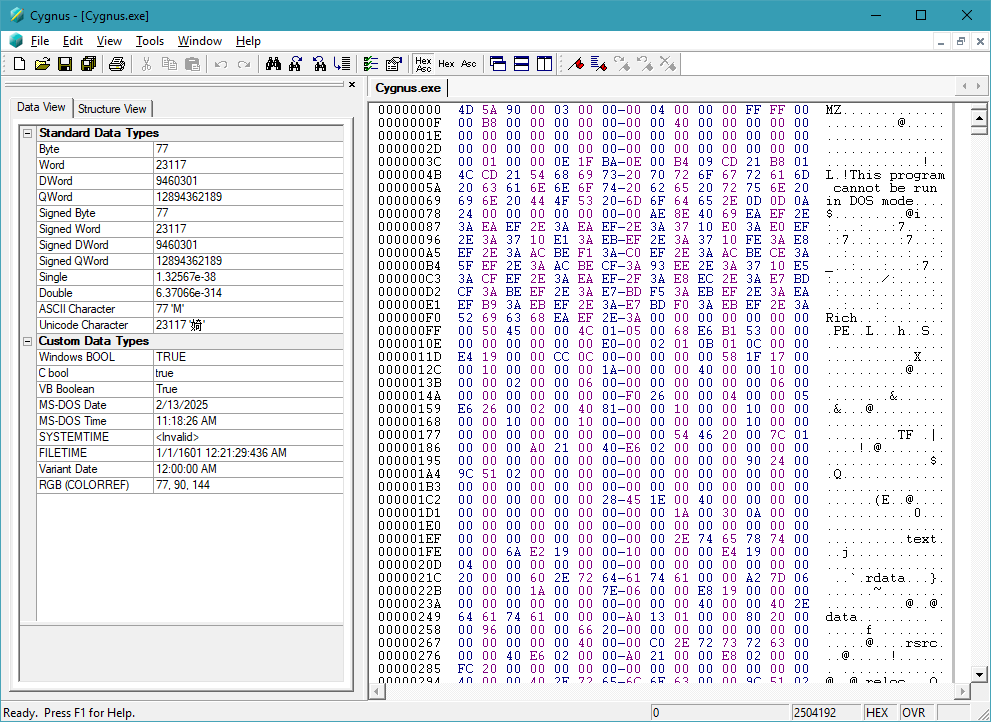Click offset 0000004B in hex view

(410, 175)
